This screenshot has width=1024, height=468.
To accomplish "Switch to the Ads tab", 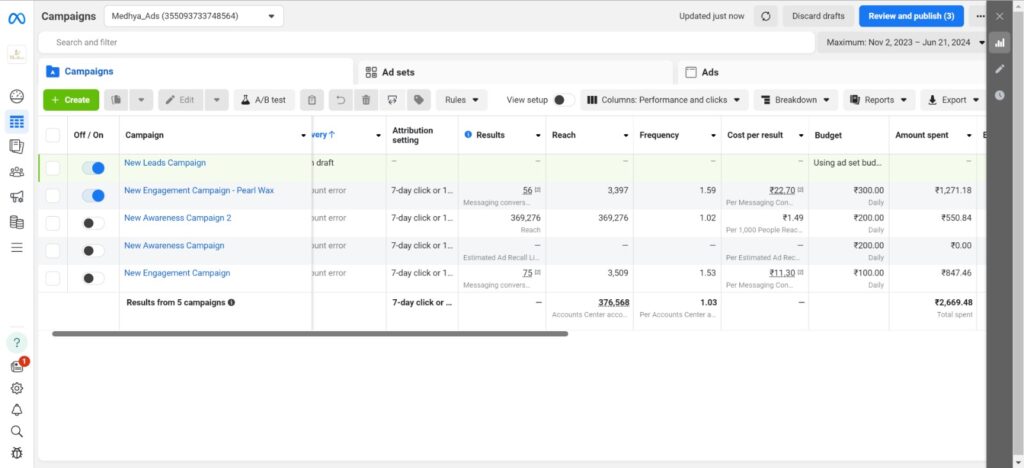I will pos(830,72).
